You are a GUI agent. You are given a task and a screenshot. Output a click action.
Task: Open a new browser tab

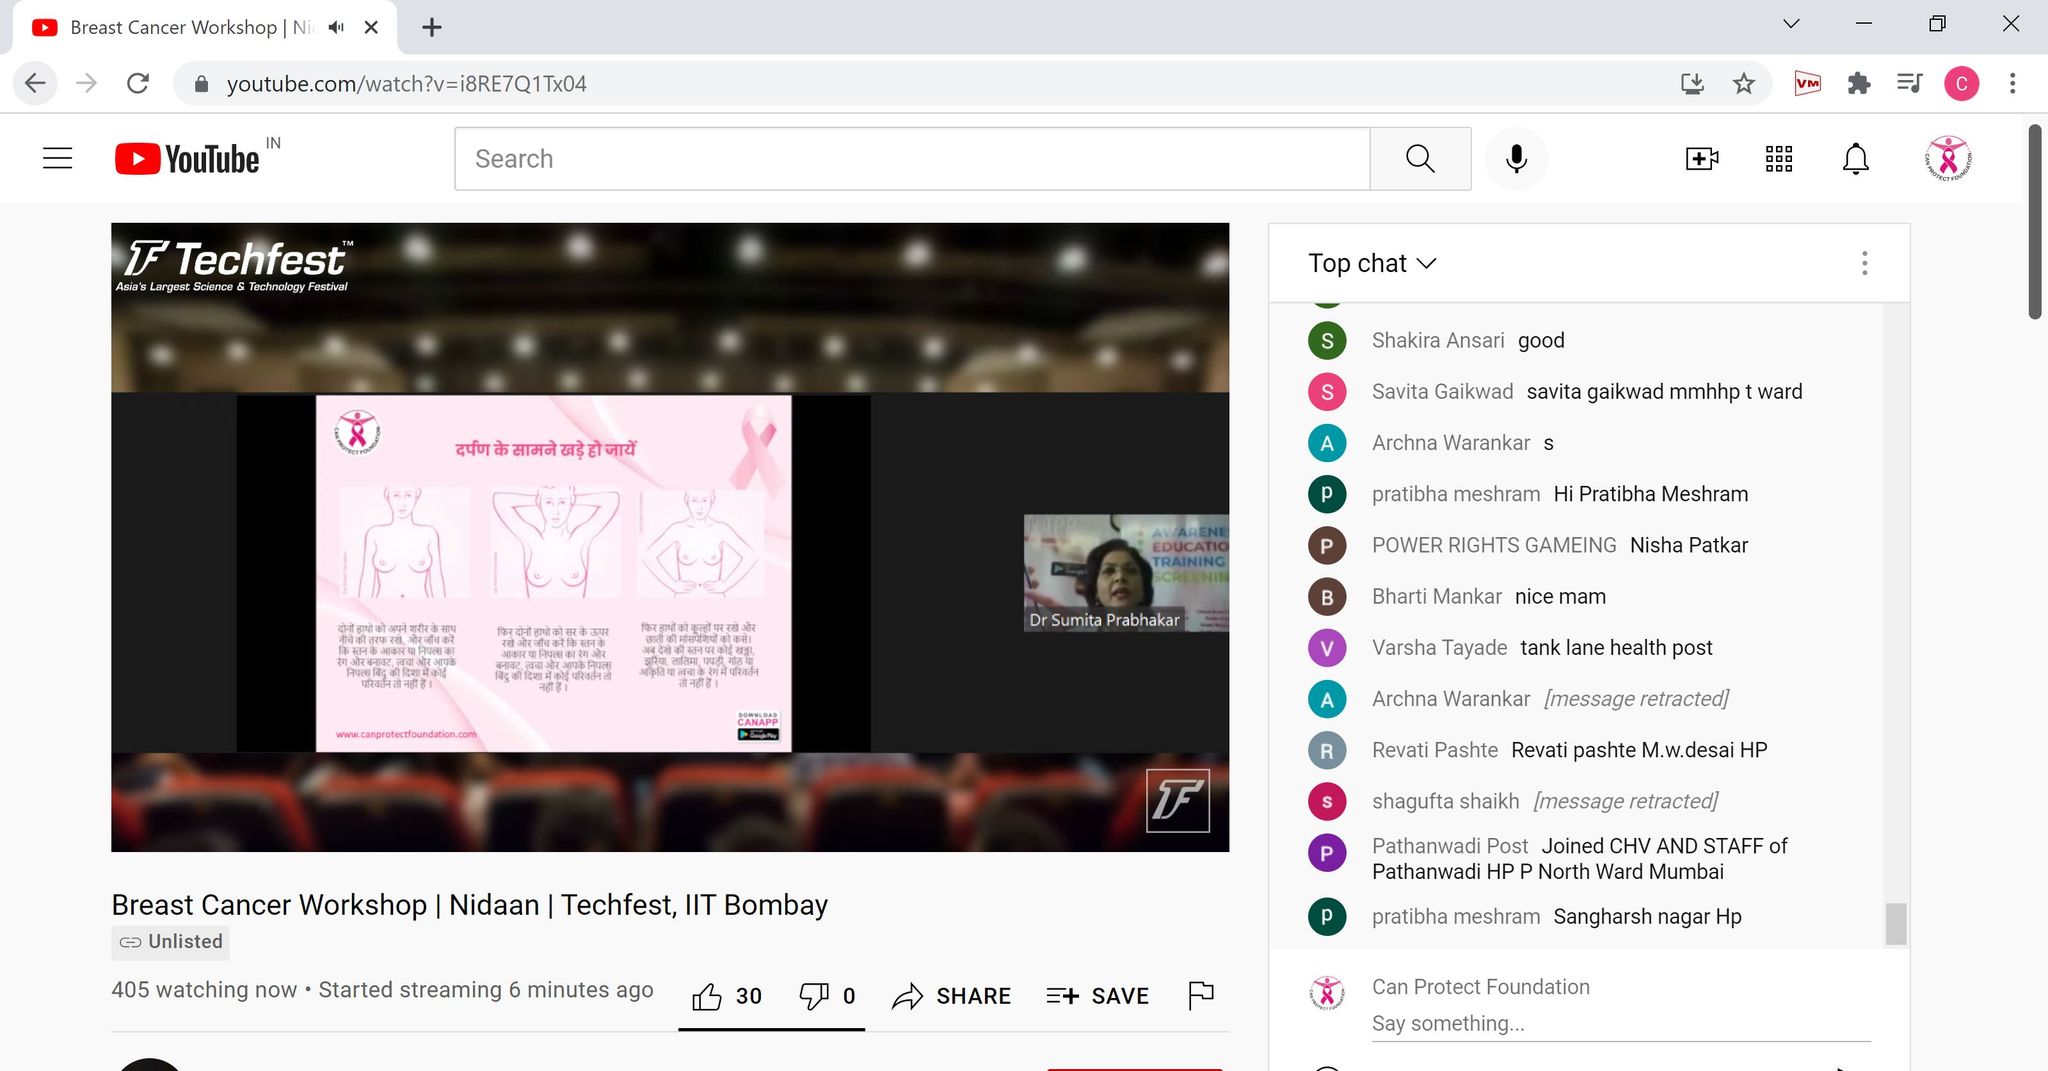point(432,27)
